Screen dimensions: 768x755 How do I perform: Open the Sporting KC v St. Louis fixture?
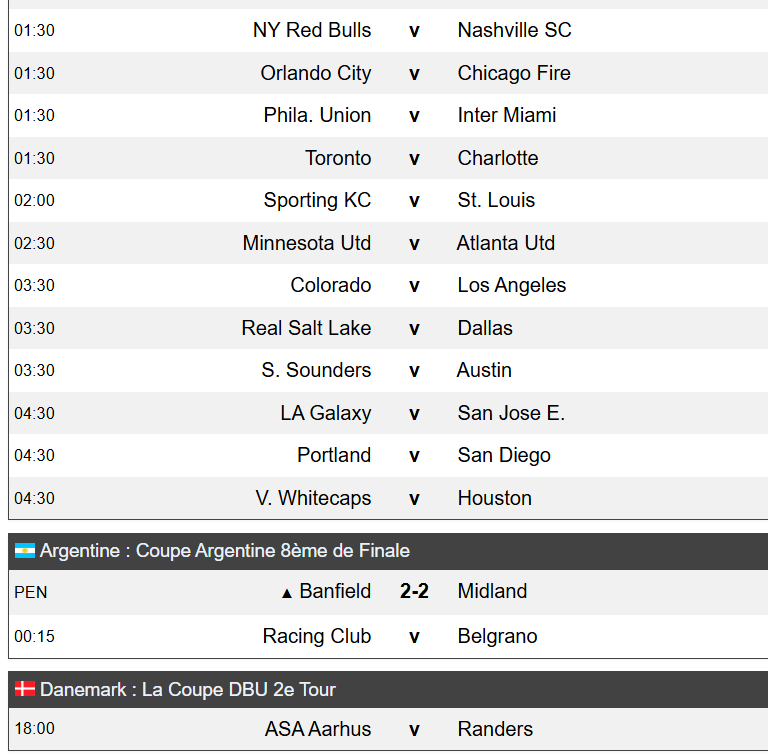point(388,200)
